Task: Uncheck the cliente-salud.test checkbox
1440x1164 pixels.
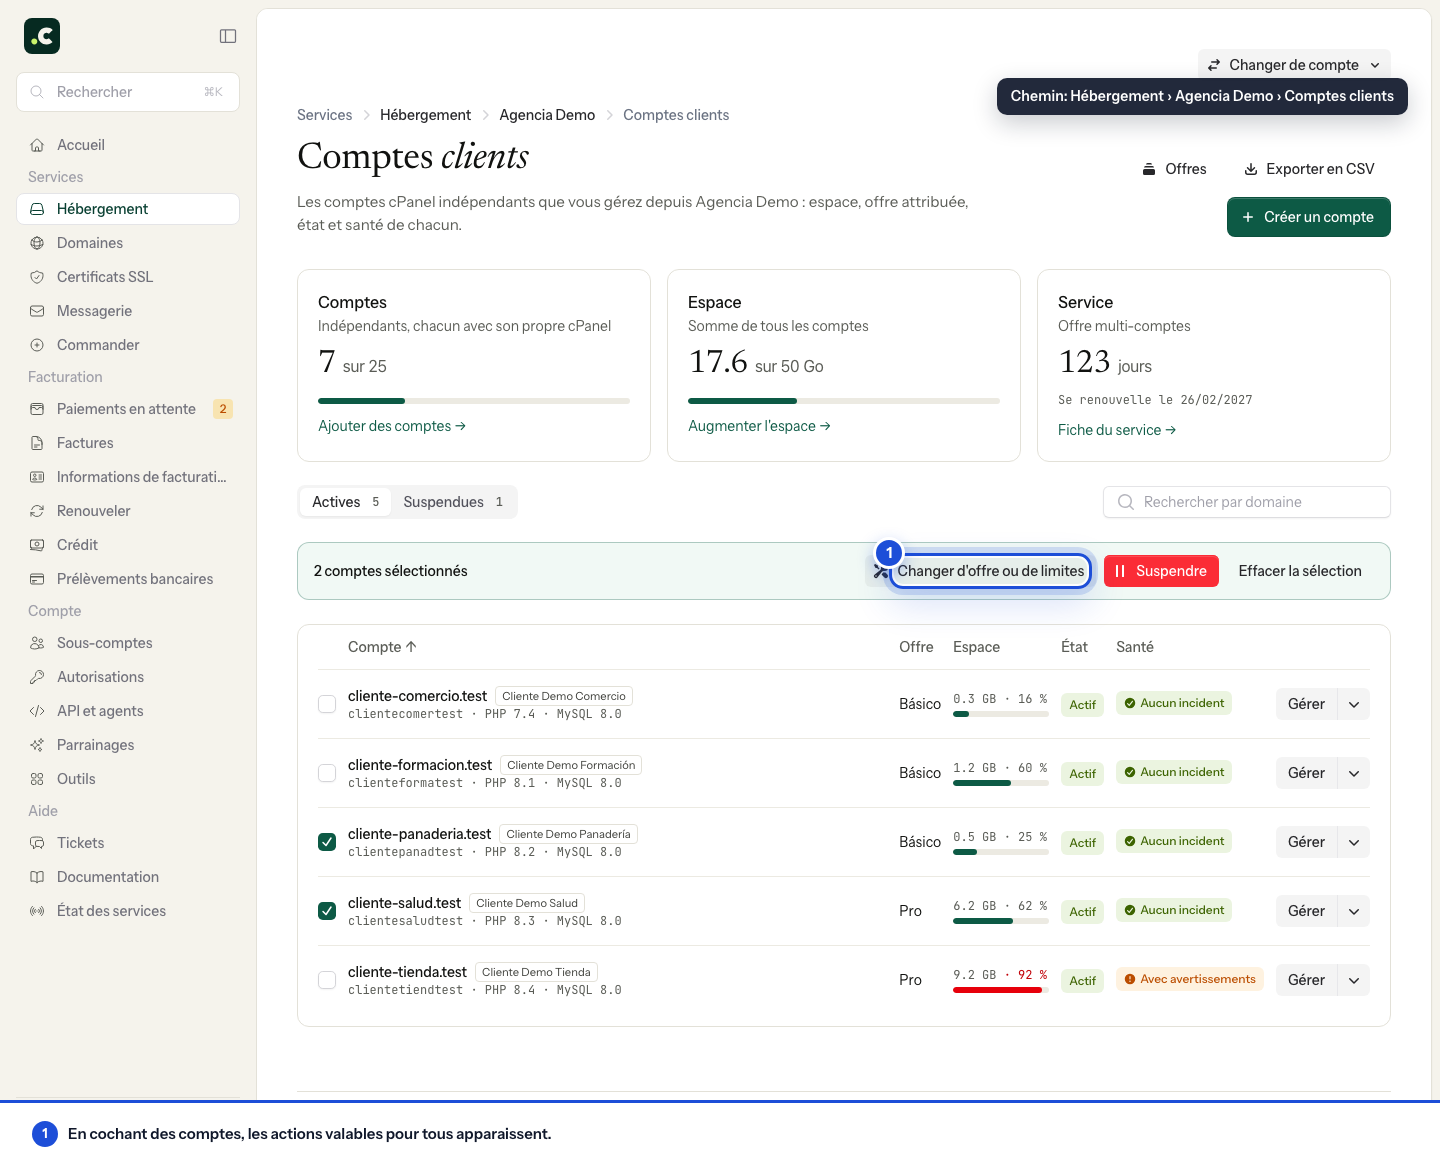Action: (x=327, y=911)
